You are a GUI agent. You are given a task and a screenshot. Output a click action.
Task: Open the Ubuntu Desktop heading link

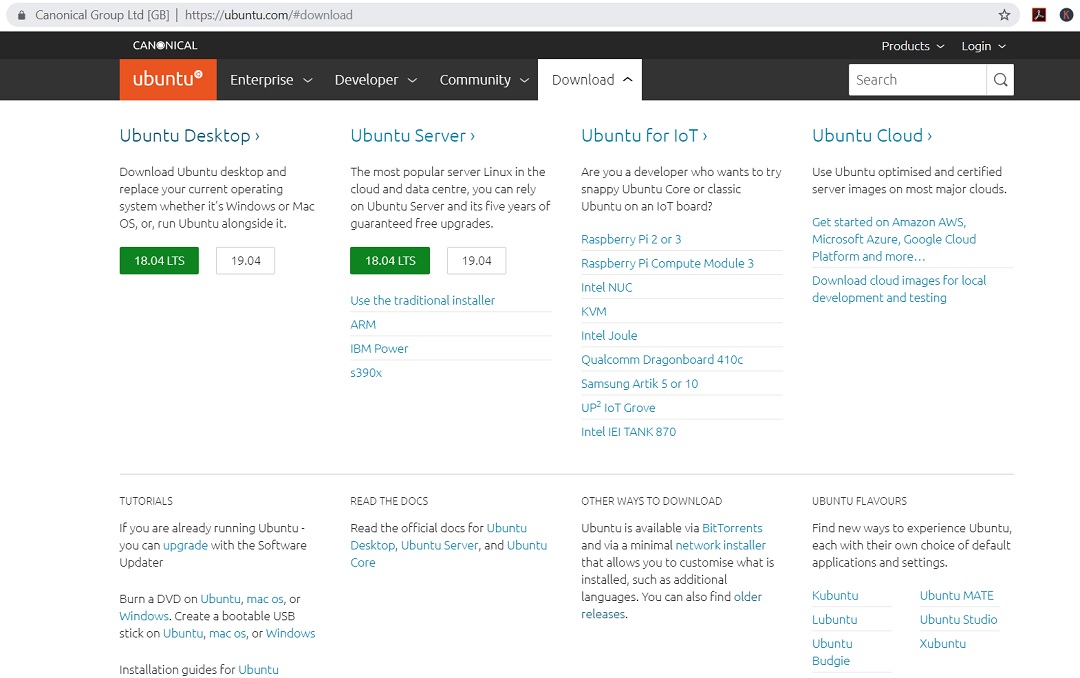[189, 136]
